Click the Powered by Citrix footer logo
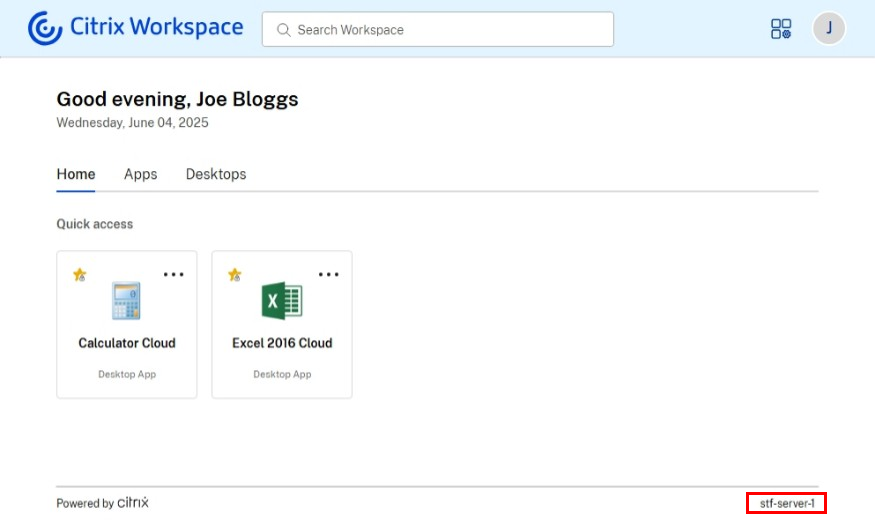This screenshot has height=523, width=875. [133, 503]
